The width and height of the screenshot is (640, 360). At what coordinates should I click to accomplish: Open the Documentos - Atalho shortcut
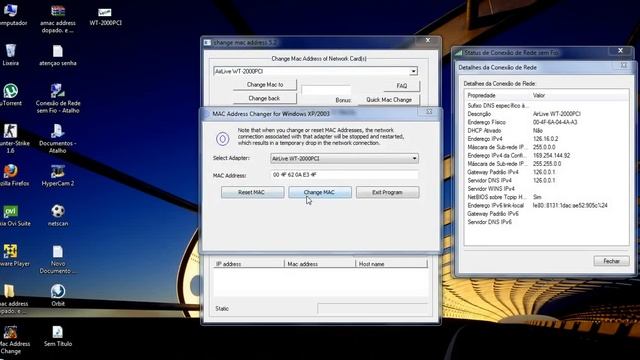pyautogui.click(x=58, y=138)
